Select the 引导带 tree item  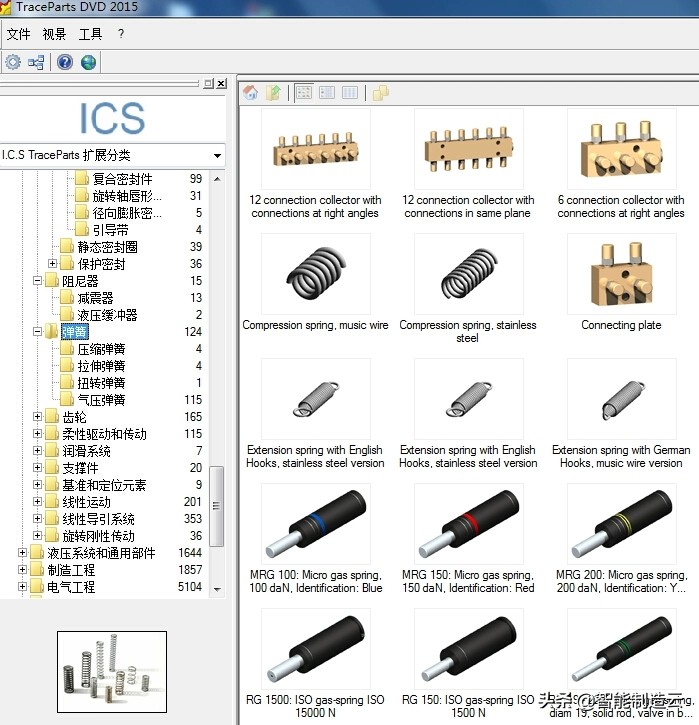pos(110,230)
